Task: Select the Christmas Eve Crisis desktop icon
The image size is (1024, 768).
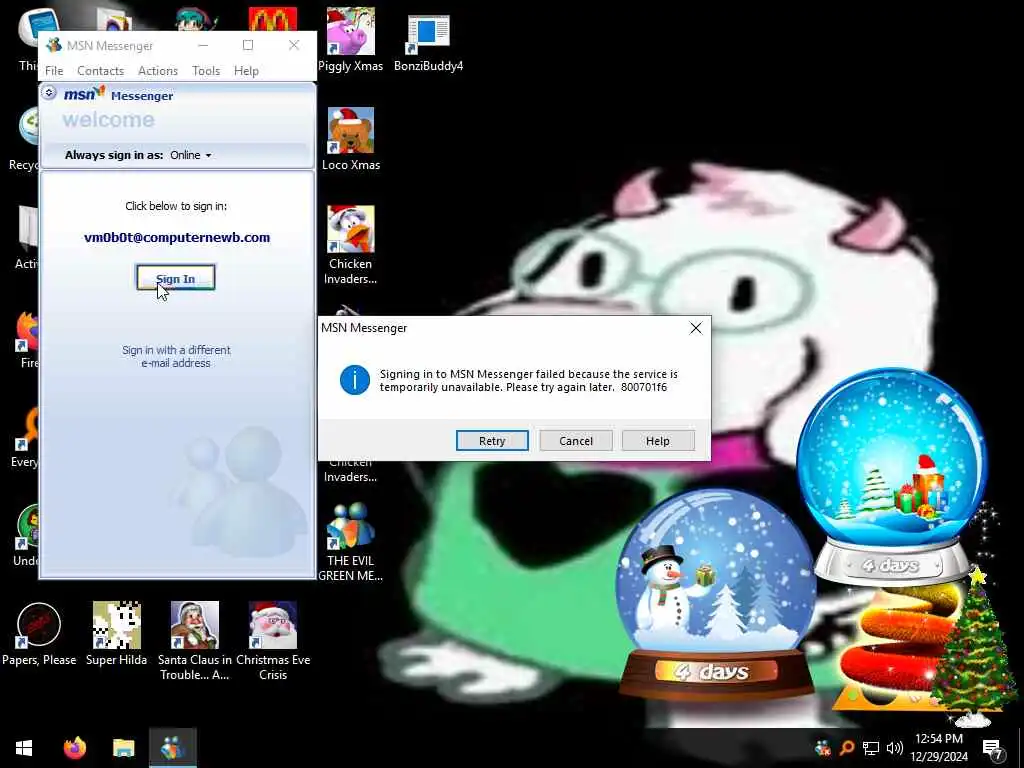Action: [273, 641]
